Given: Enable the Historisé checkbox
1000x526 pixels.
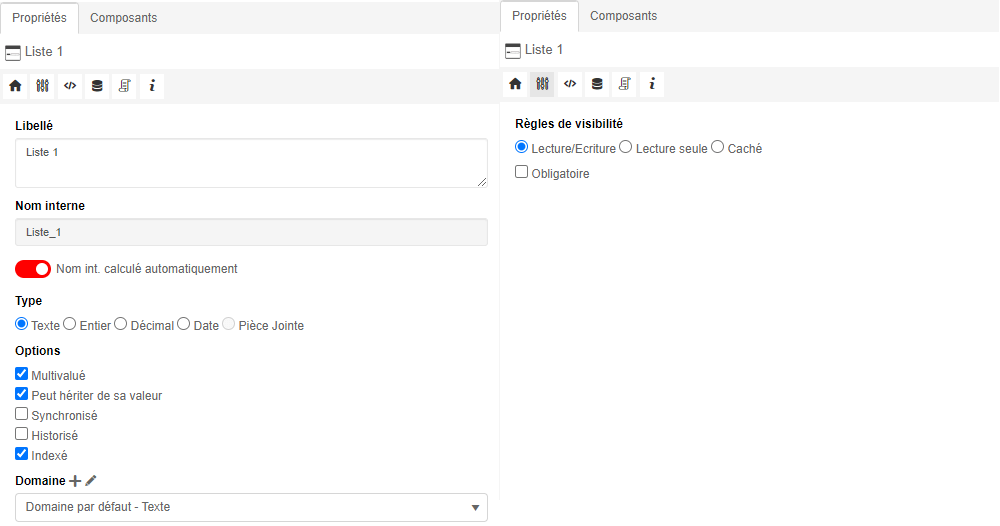Looking at the screenshot, I should (x=22, y=434).
